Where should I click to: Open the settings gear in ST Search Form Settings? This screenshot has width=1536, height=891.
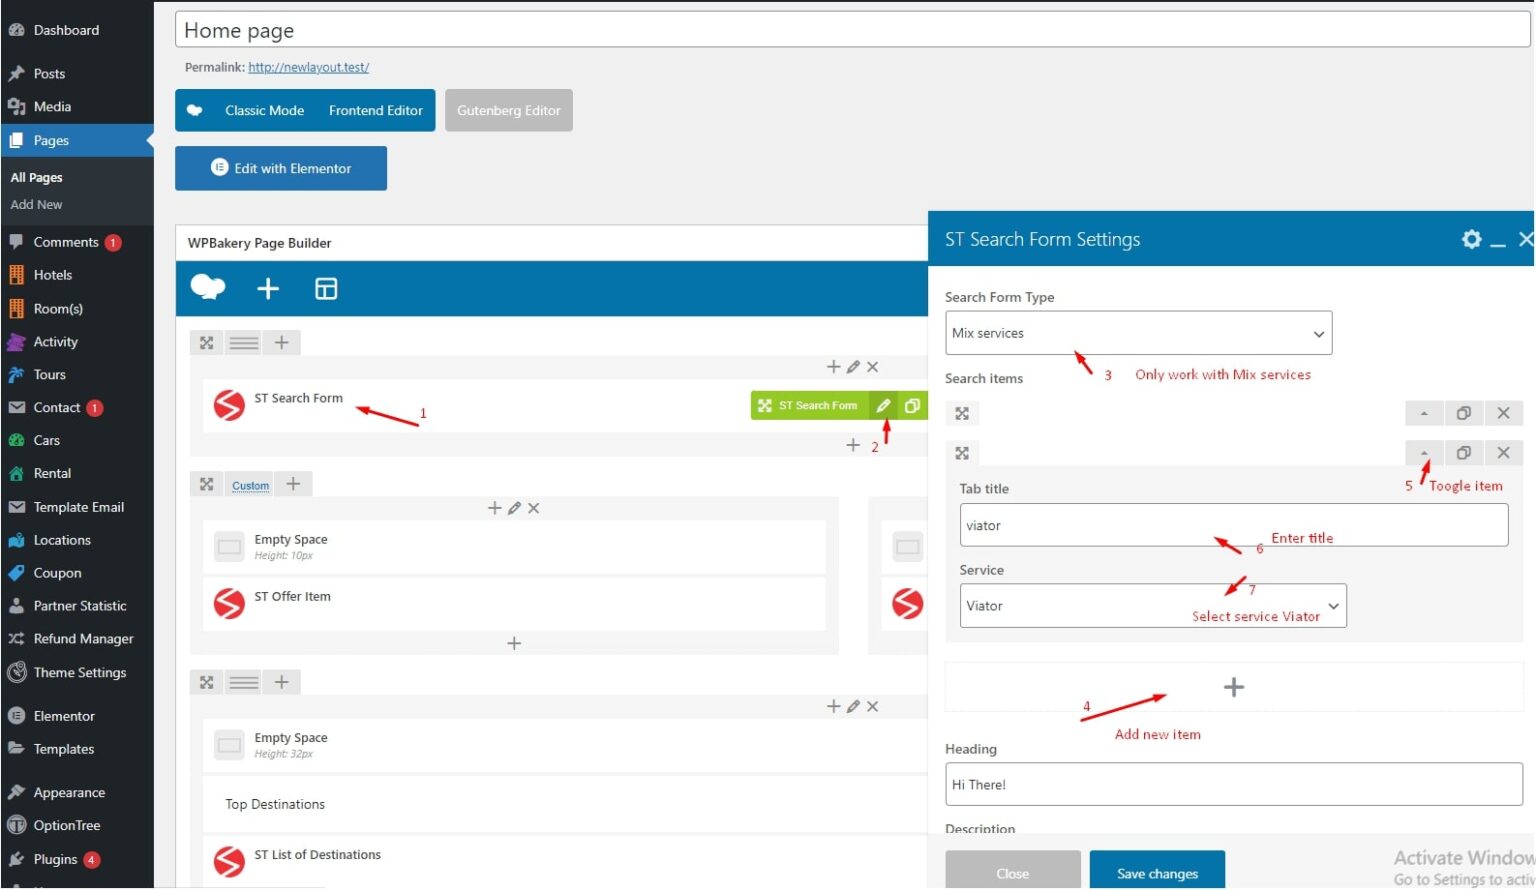tap(1471, 239)
